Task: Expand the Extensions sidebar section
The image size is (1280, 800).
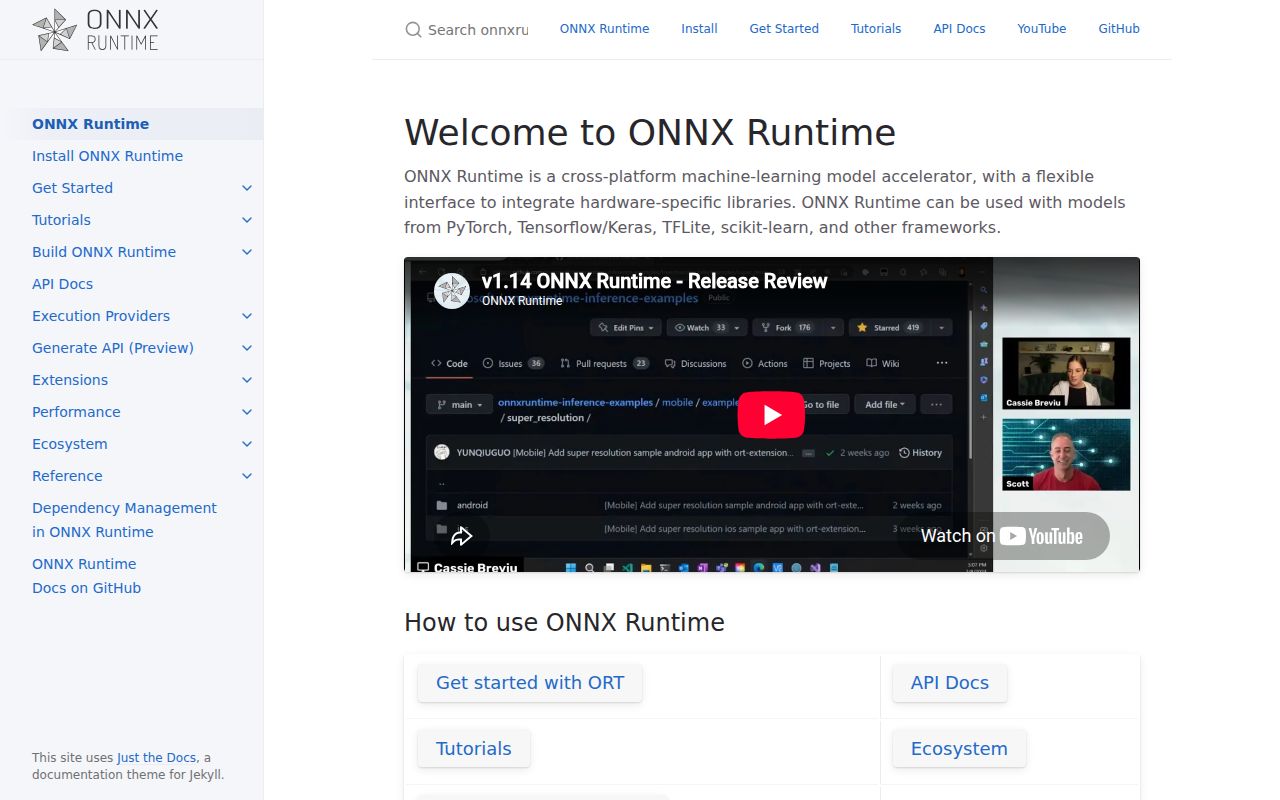Action: tap(247, 380)
